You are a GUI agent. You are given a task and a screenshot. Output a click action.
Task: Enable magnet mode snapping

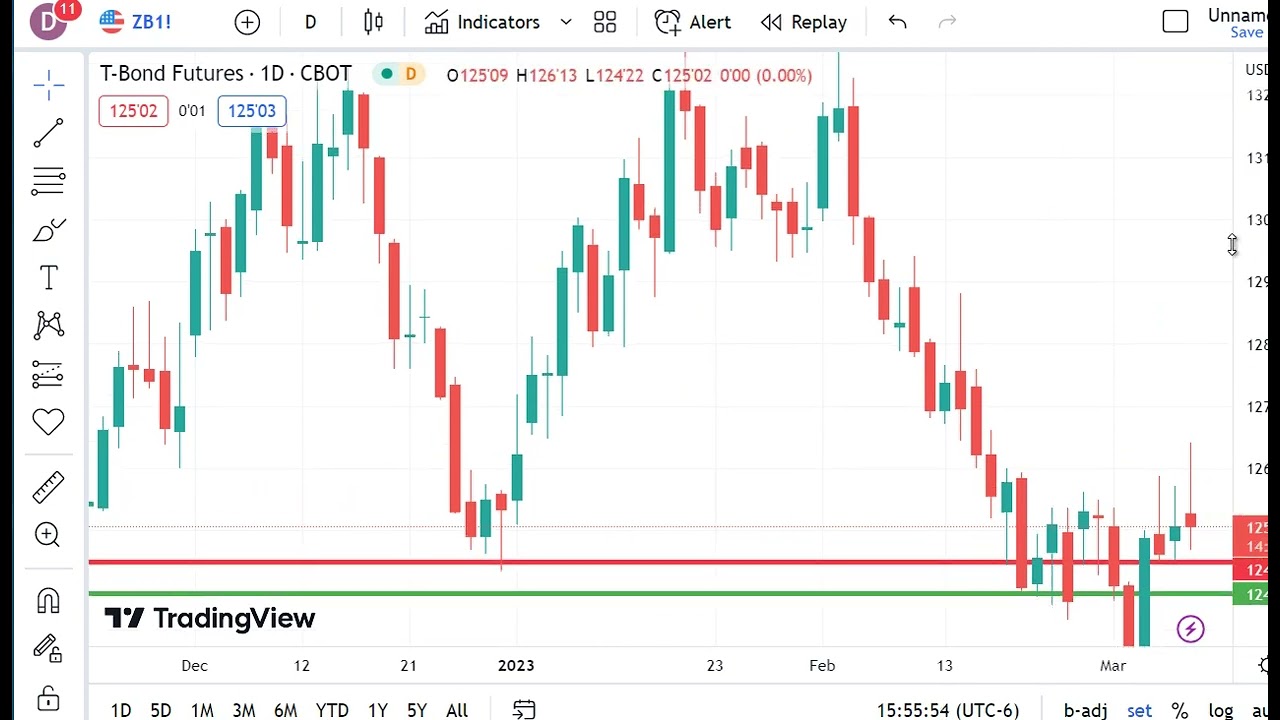[x=48, y=600]
